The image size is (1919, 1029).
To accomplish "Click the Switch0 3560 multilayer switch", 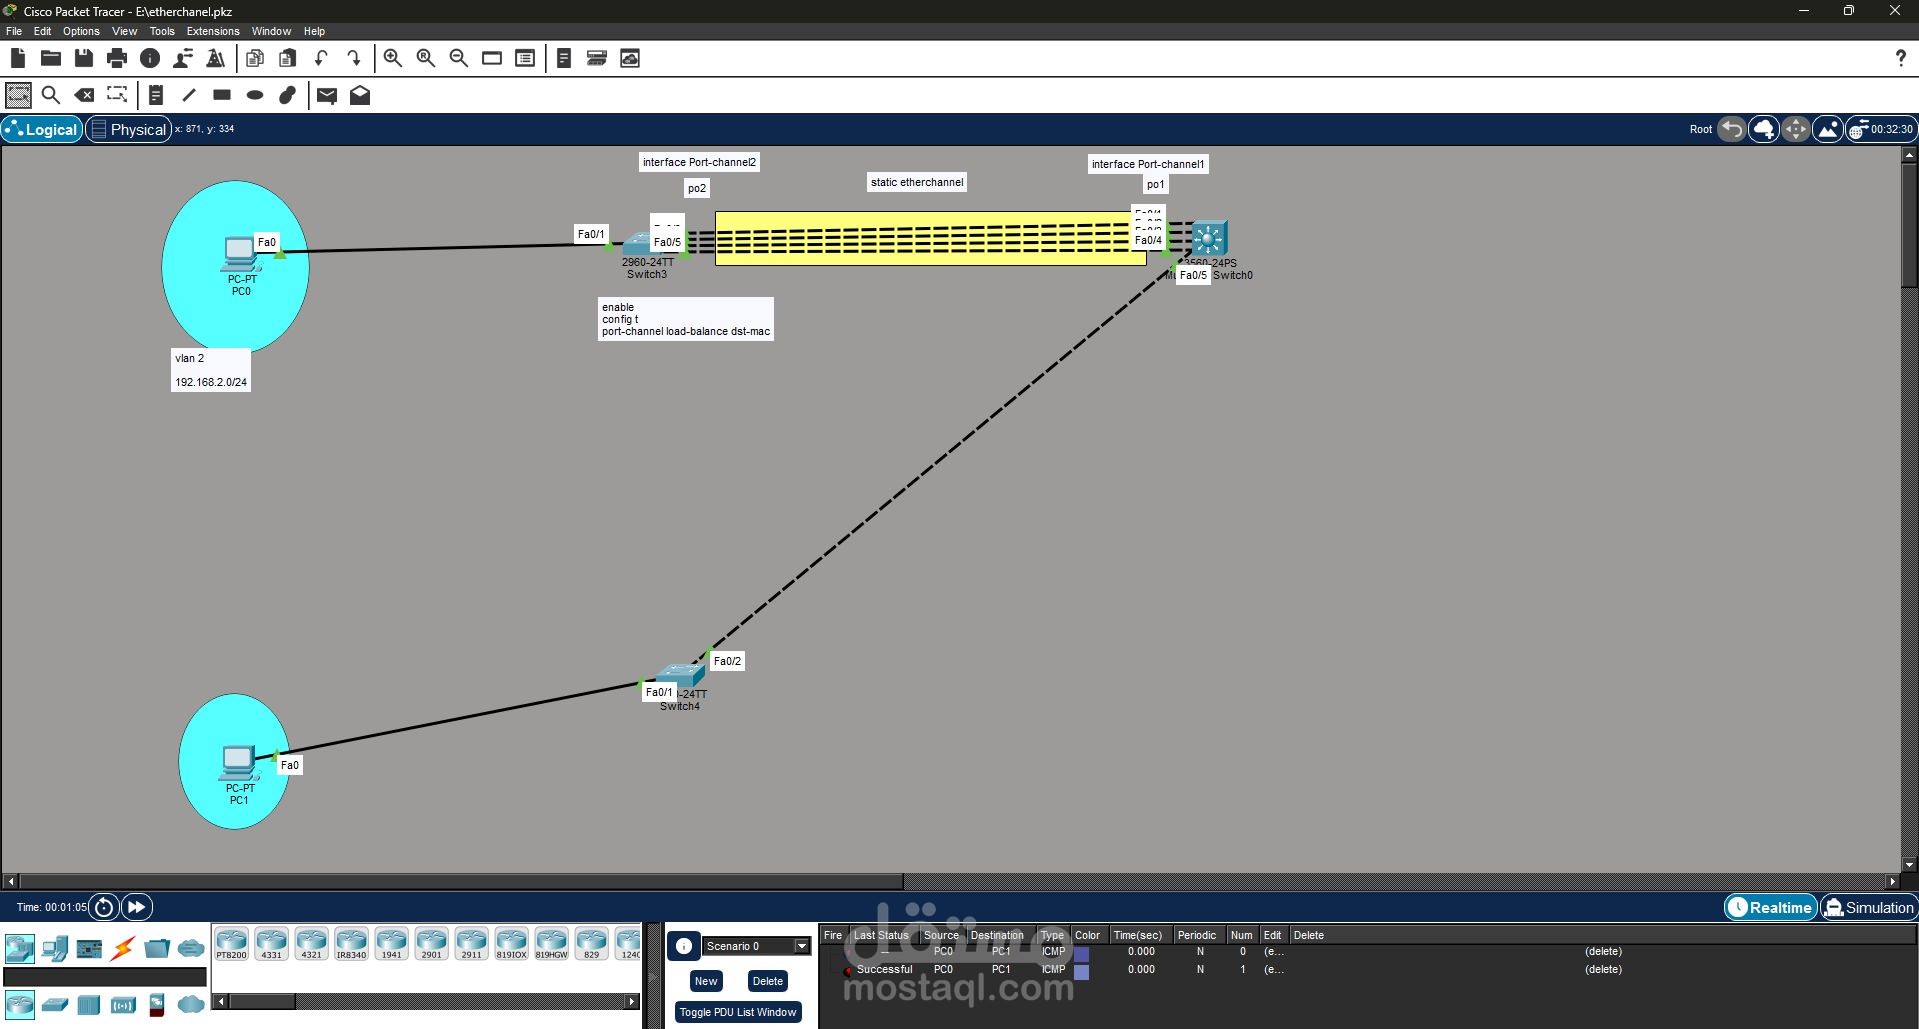I will 1209,238.
